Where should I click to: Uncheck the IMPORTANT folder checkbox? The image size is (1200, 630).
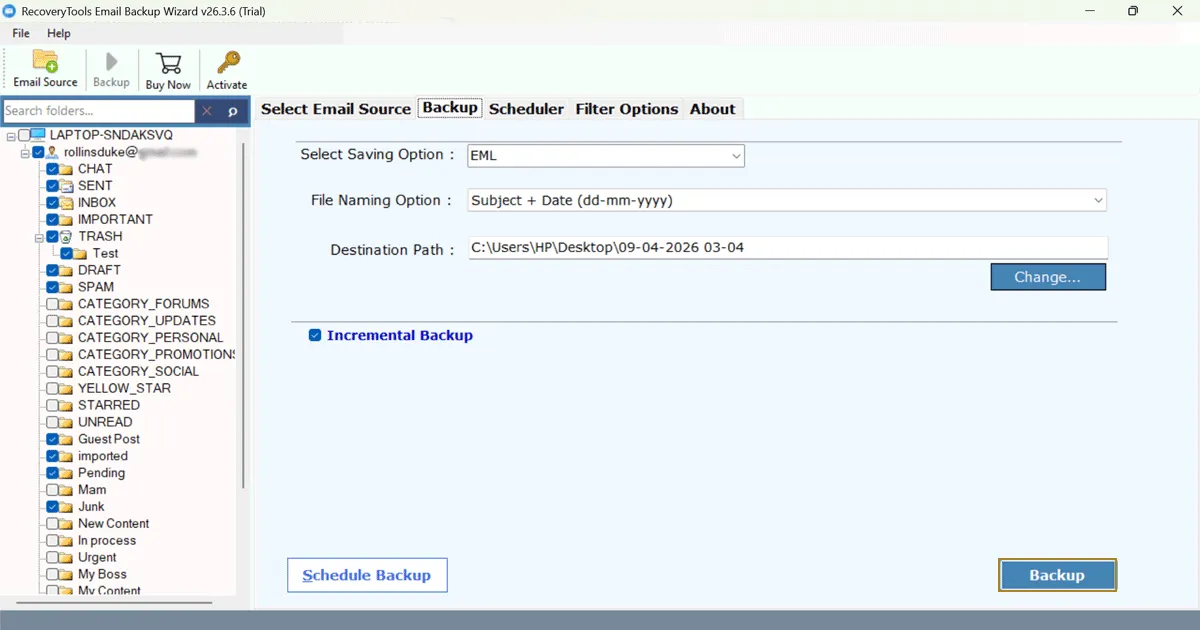coord(52,220)
